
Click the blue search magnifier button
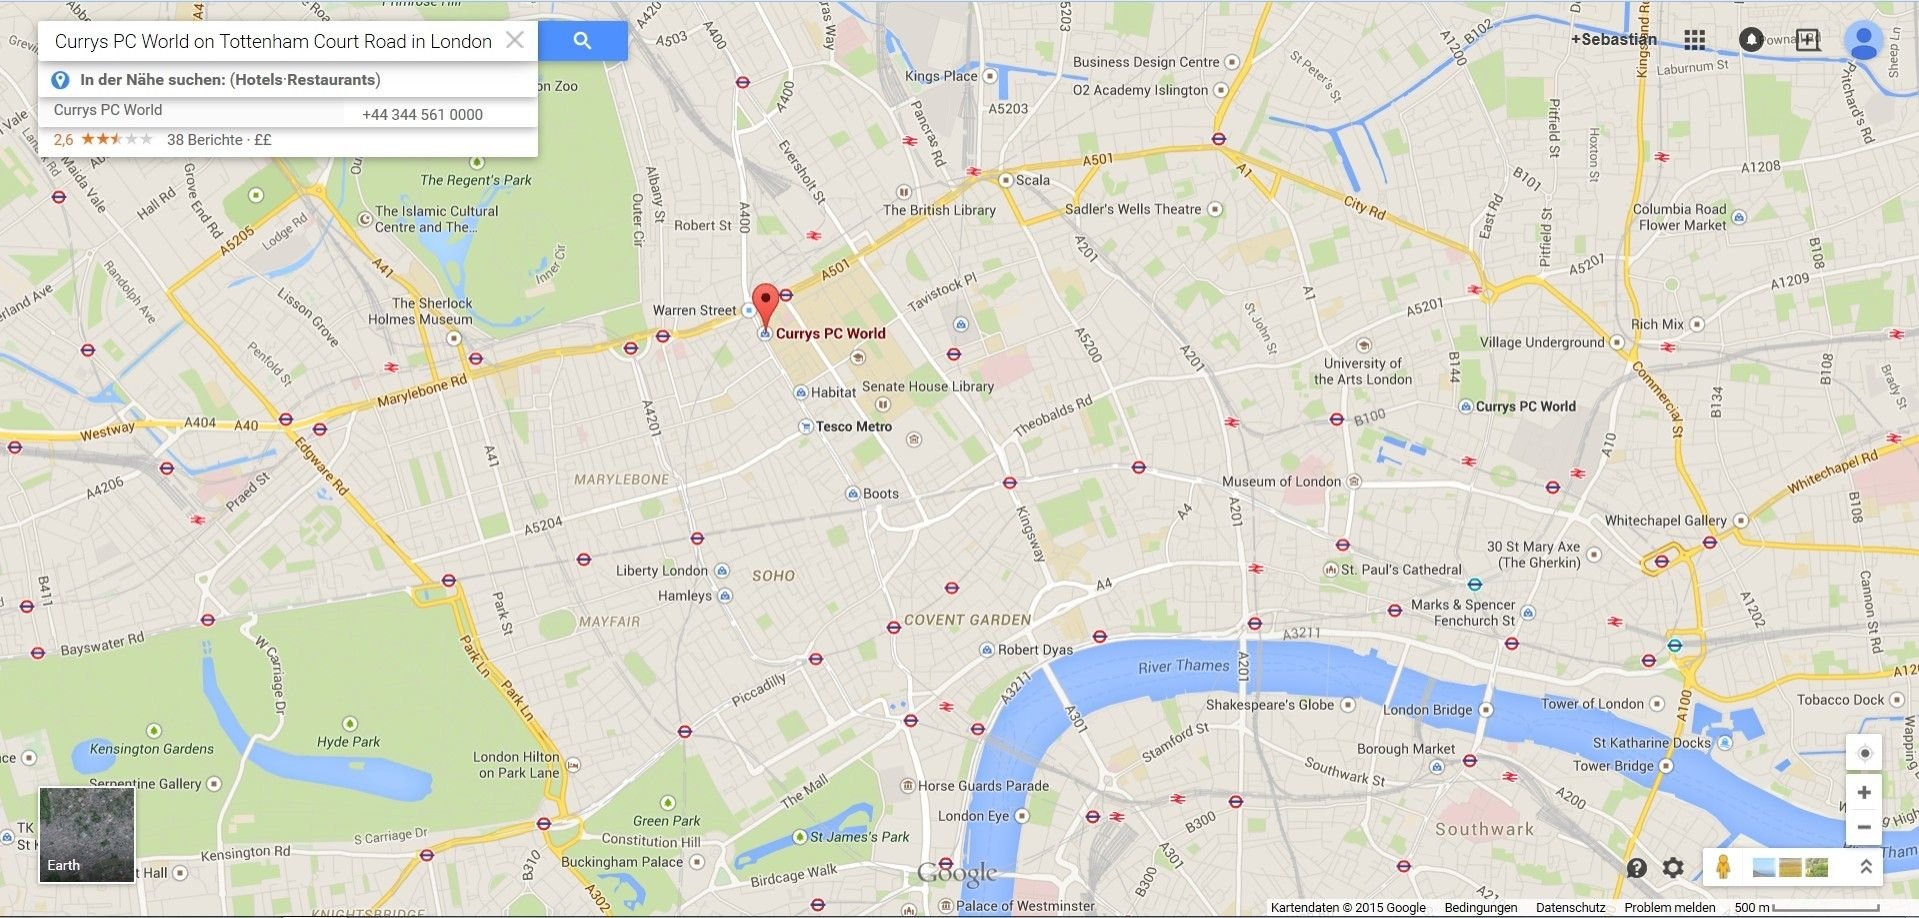point(583,41)
